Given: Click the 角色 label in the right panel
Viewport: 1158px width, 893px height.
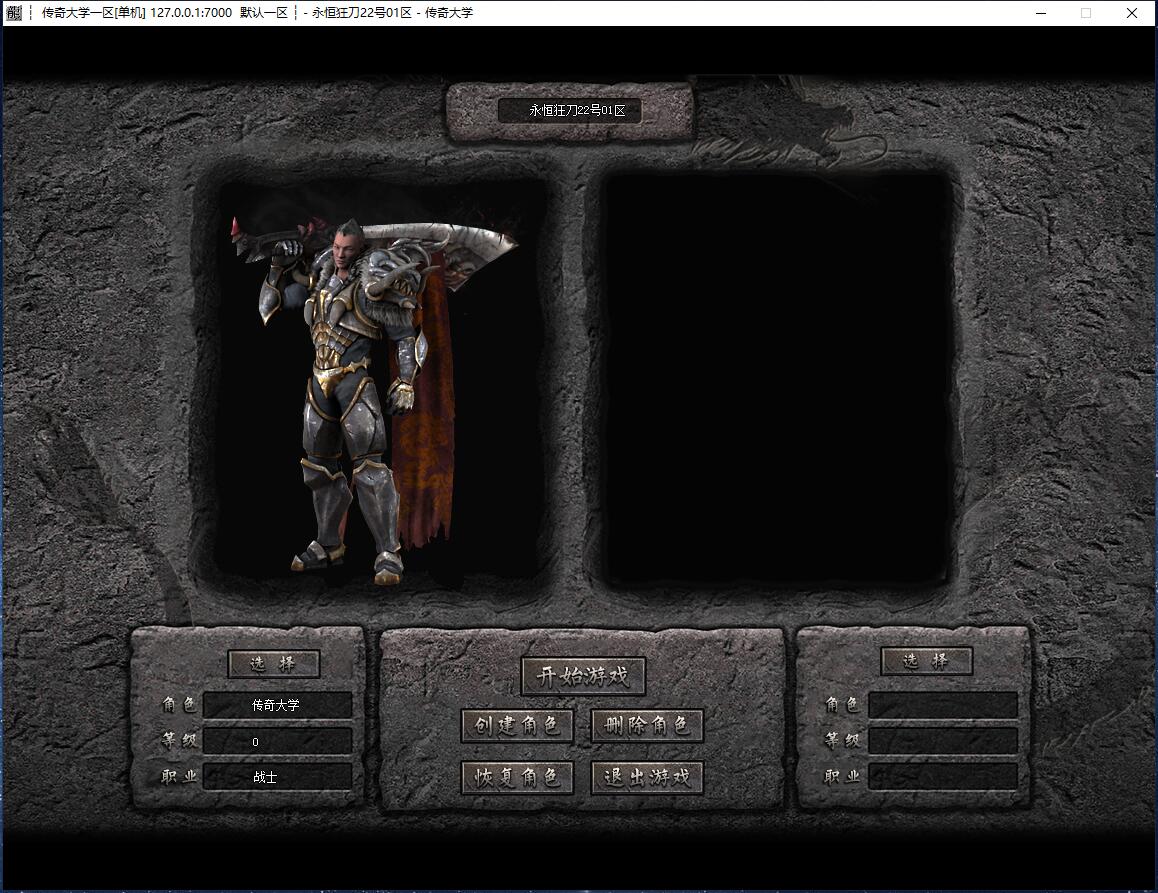Looking at the screenshot, I should click(842, 705).
